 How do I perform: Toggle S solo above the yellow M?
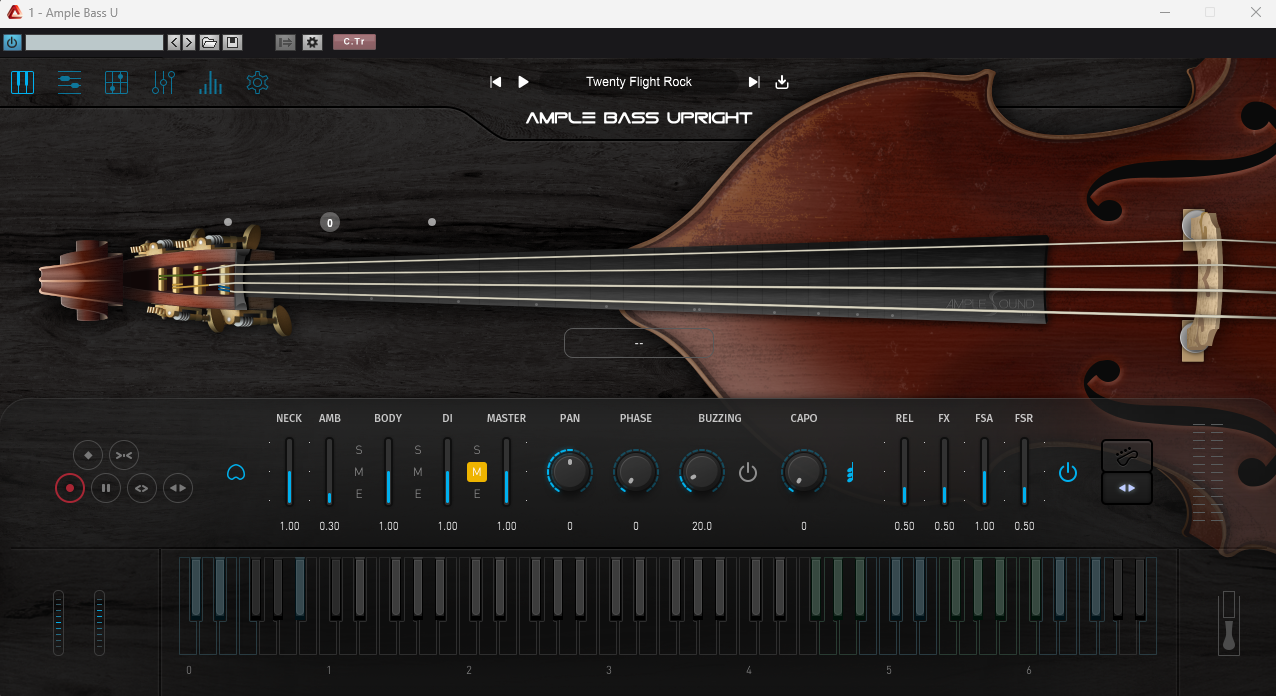point(477,450)
